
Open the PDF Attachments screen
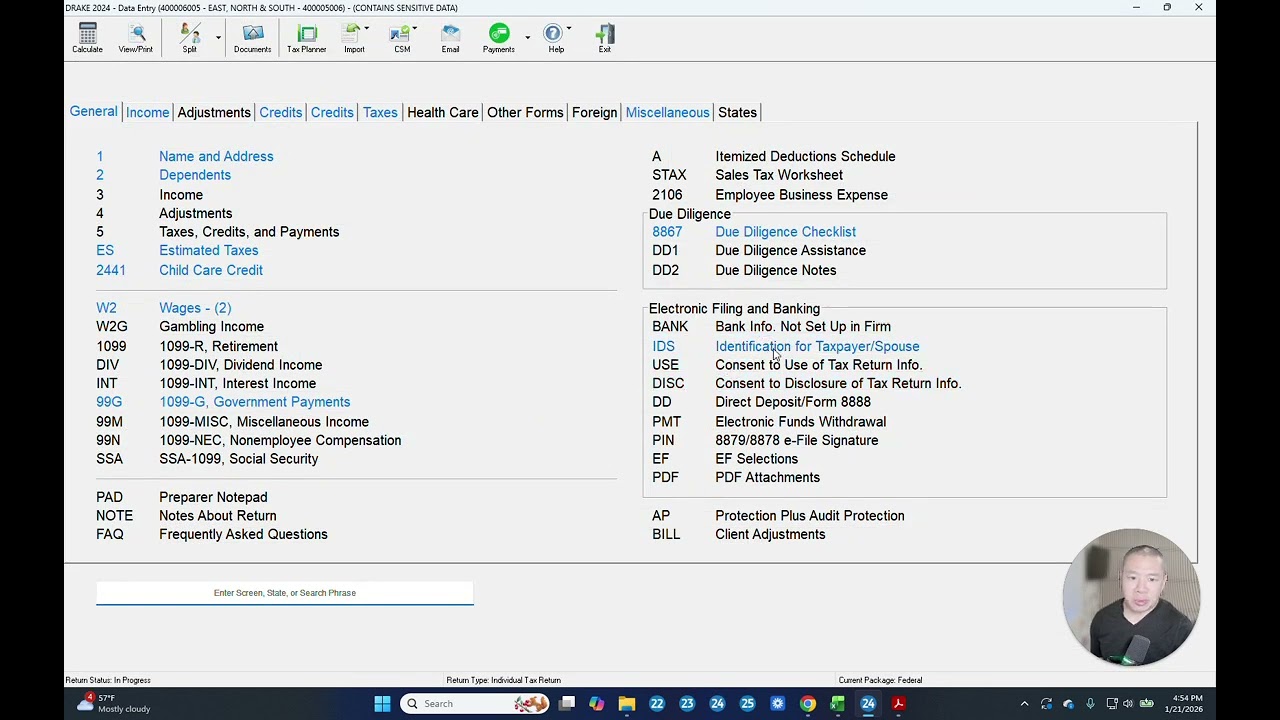pos(767,478)
